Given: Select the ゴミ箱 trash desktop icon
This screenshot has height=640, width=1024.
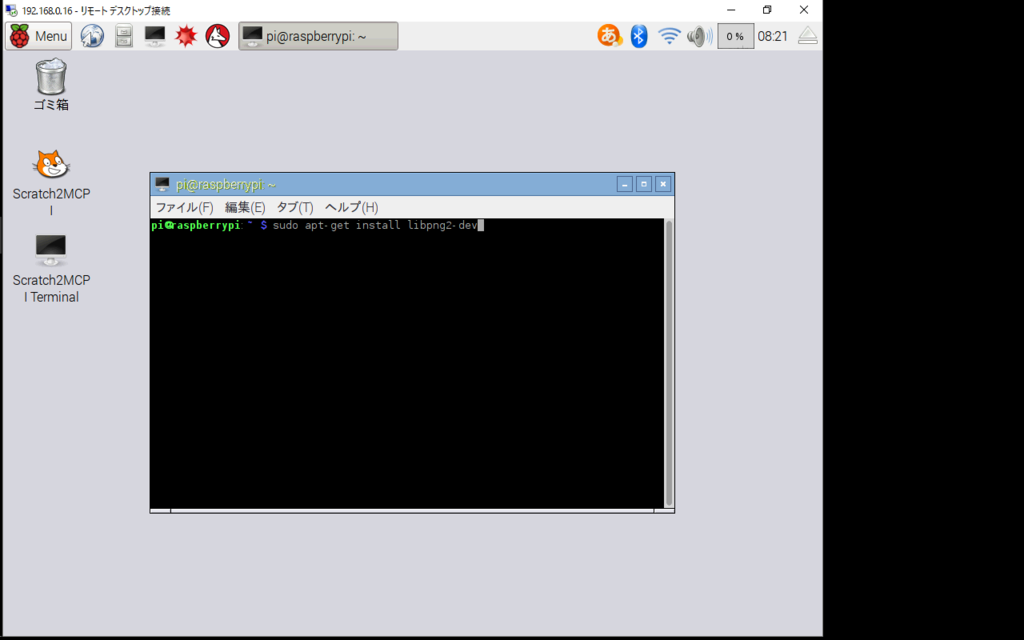Looking at the screenshot, I should tap(51, 85).
